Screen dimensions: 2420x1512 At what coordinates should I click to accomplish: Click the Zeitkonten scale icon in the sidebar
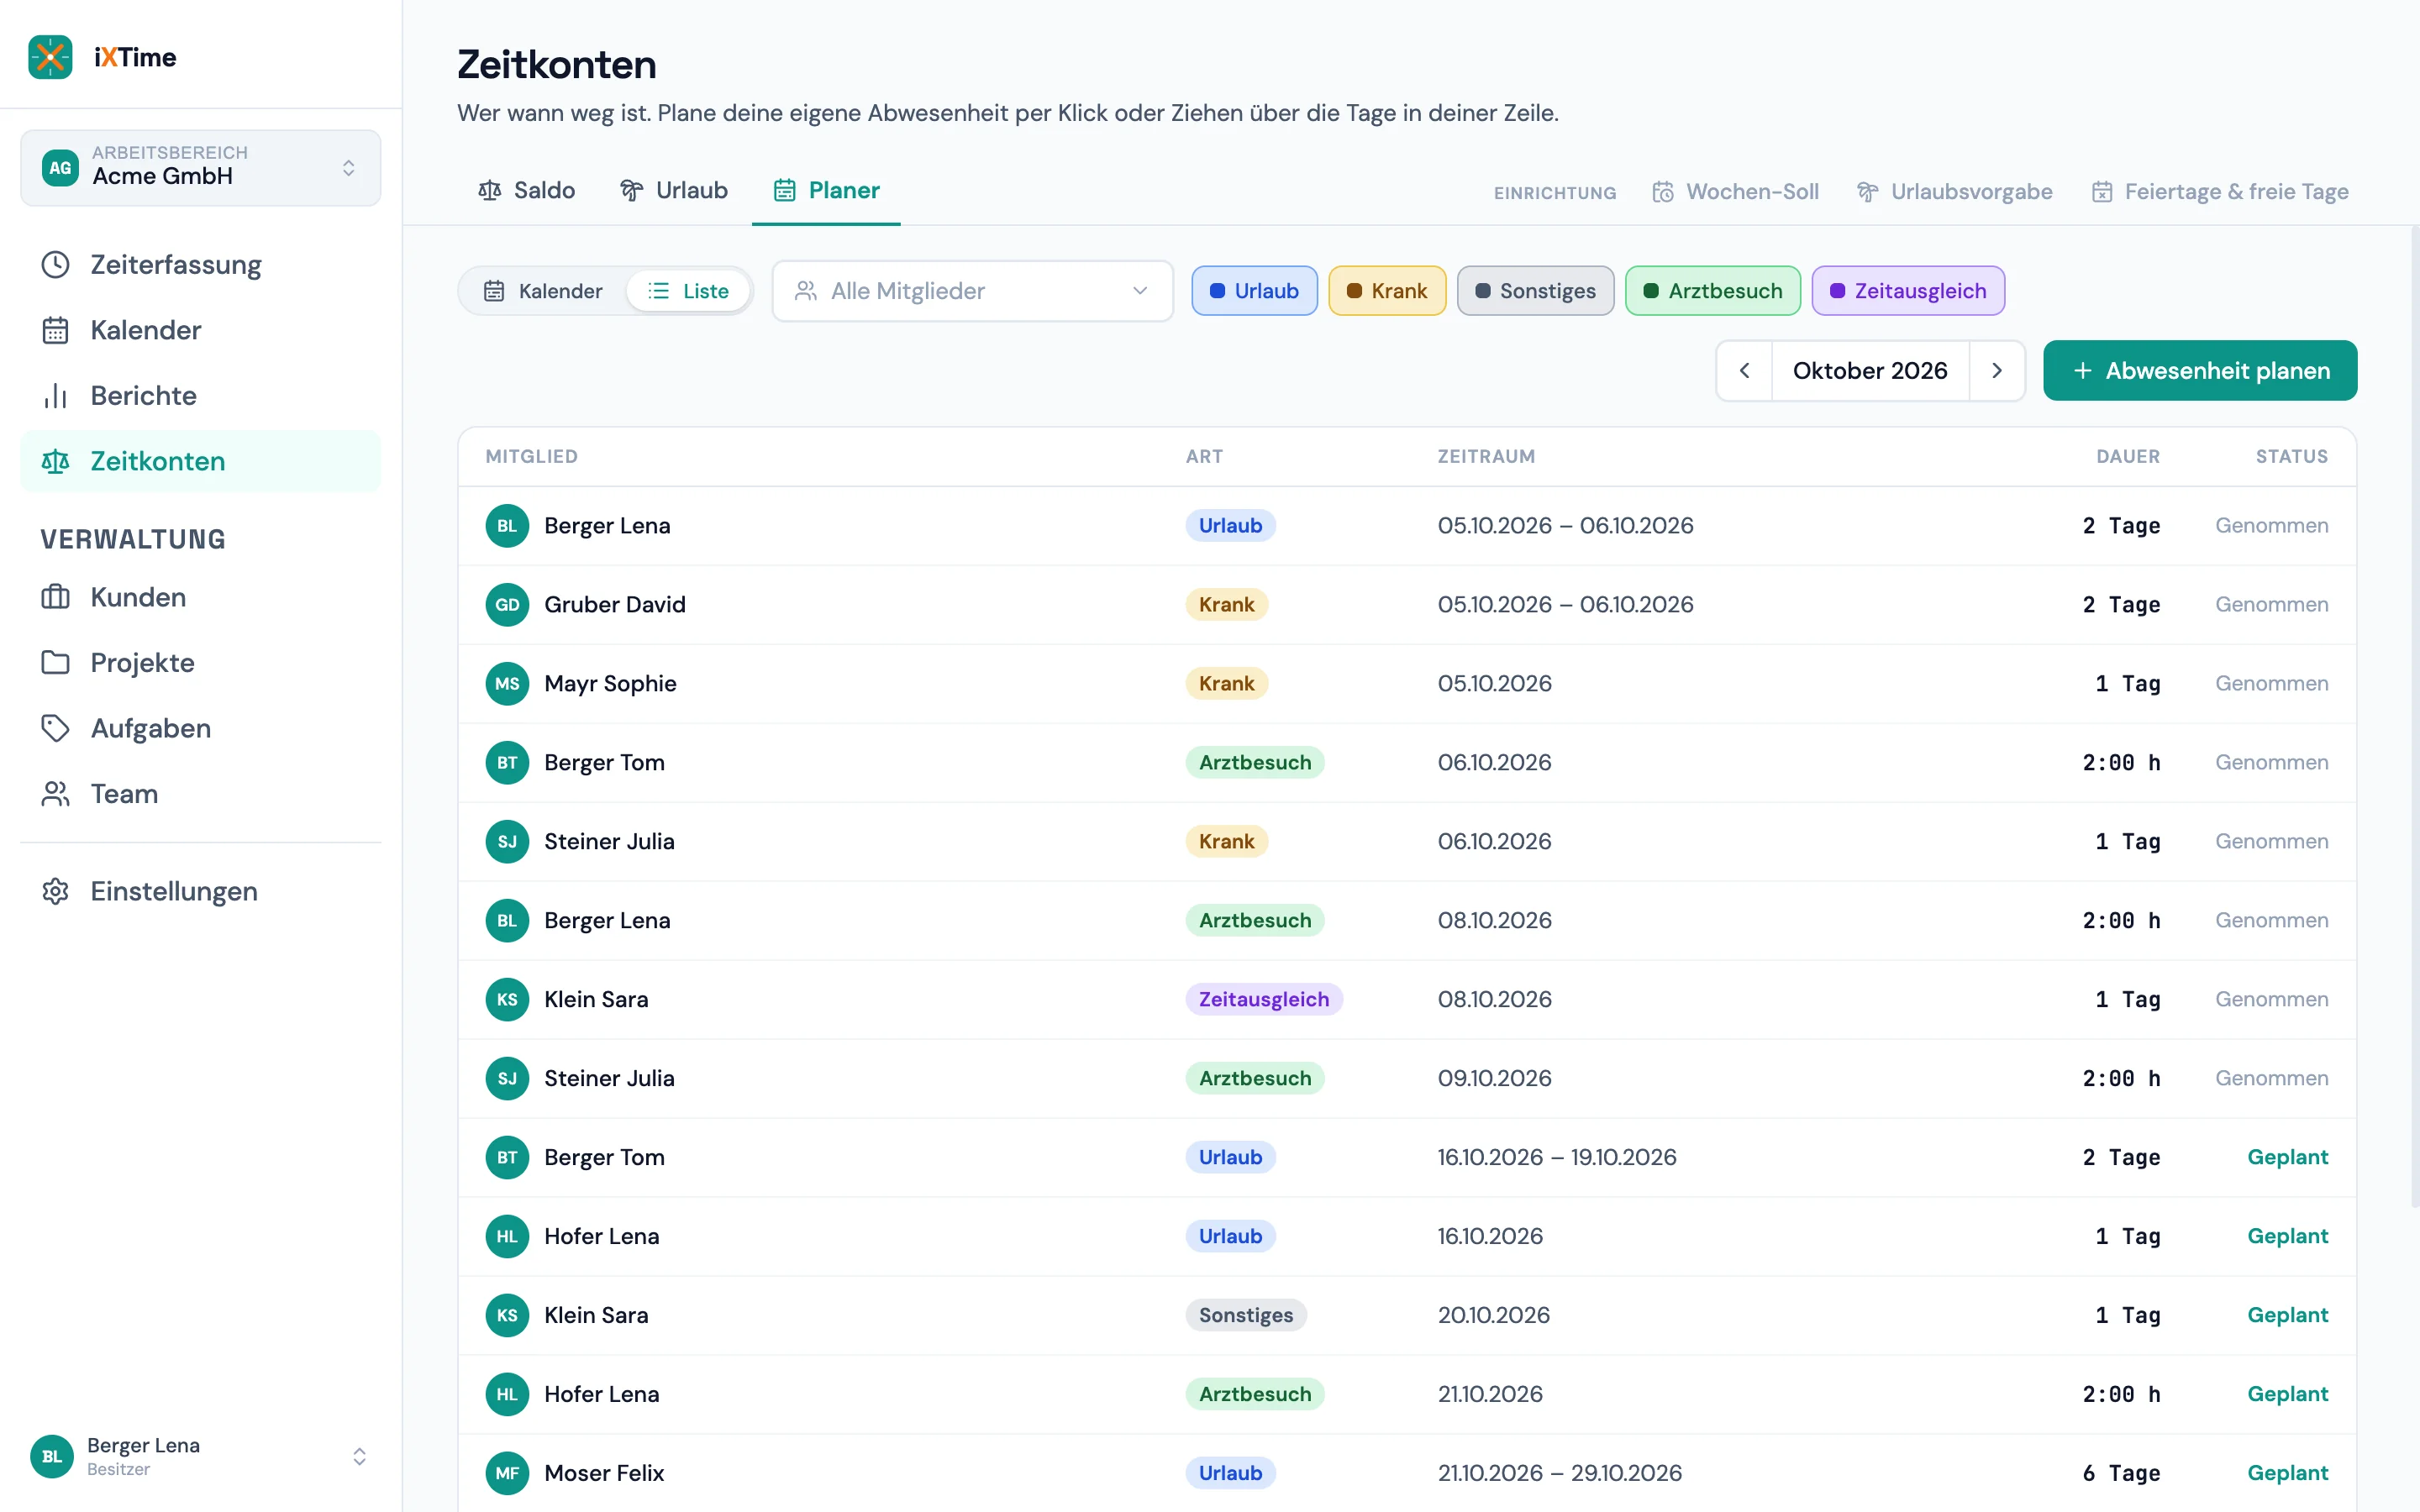pos(55,461)
